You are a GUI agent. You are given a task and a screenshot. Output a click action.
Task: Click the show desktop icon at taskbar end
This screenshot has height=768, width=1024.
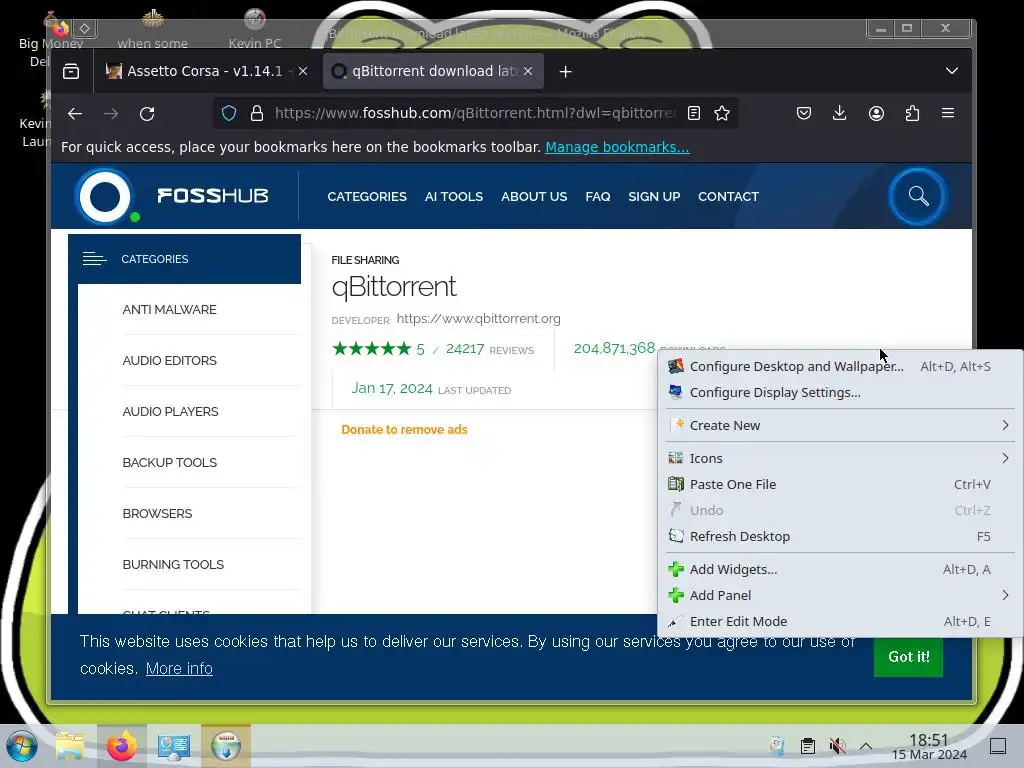[x=998, y=746]
